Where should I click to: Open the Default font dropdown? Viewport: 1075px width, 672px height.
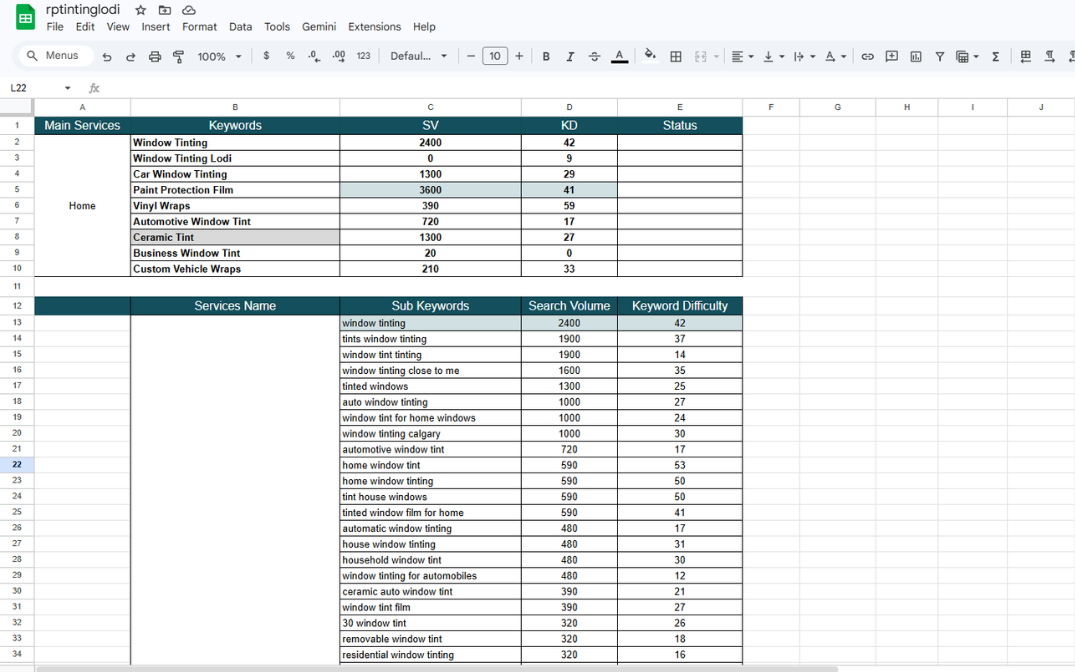[419, 57]
